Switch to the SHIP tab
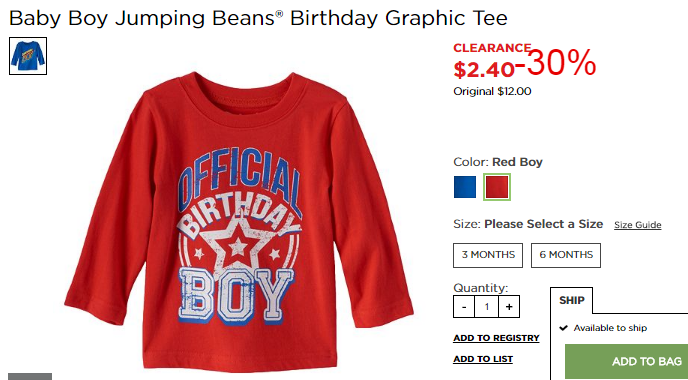 572,301
